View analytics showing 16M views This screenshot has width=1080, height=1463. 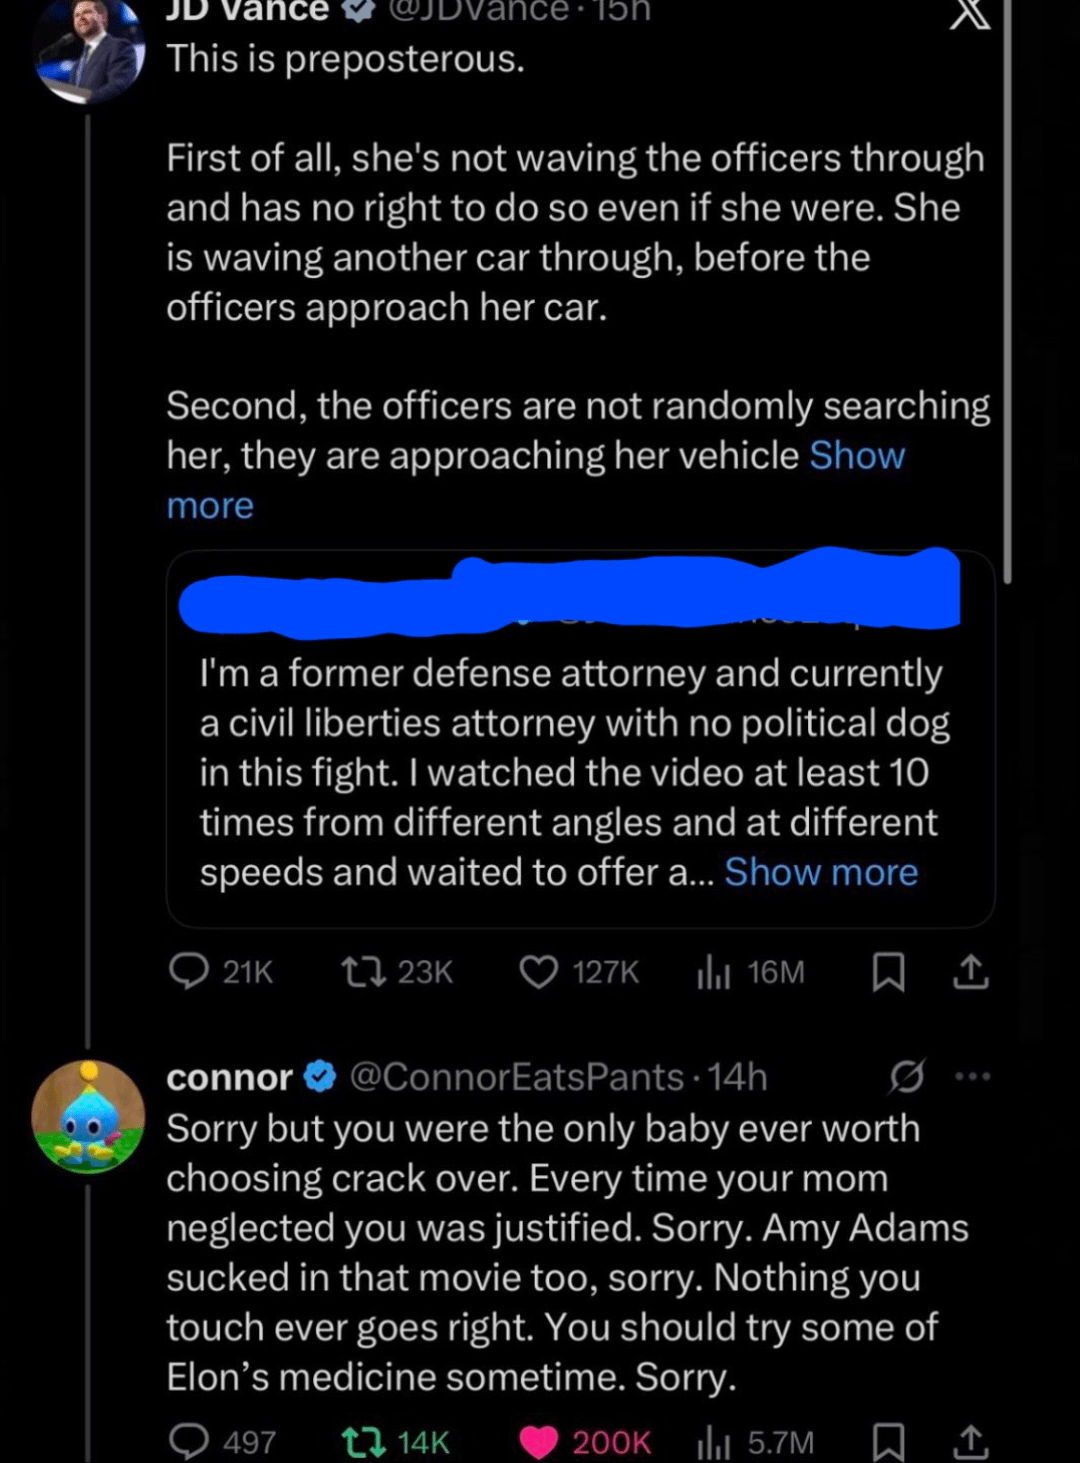[713, 971]
